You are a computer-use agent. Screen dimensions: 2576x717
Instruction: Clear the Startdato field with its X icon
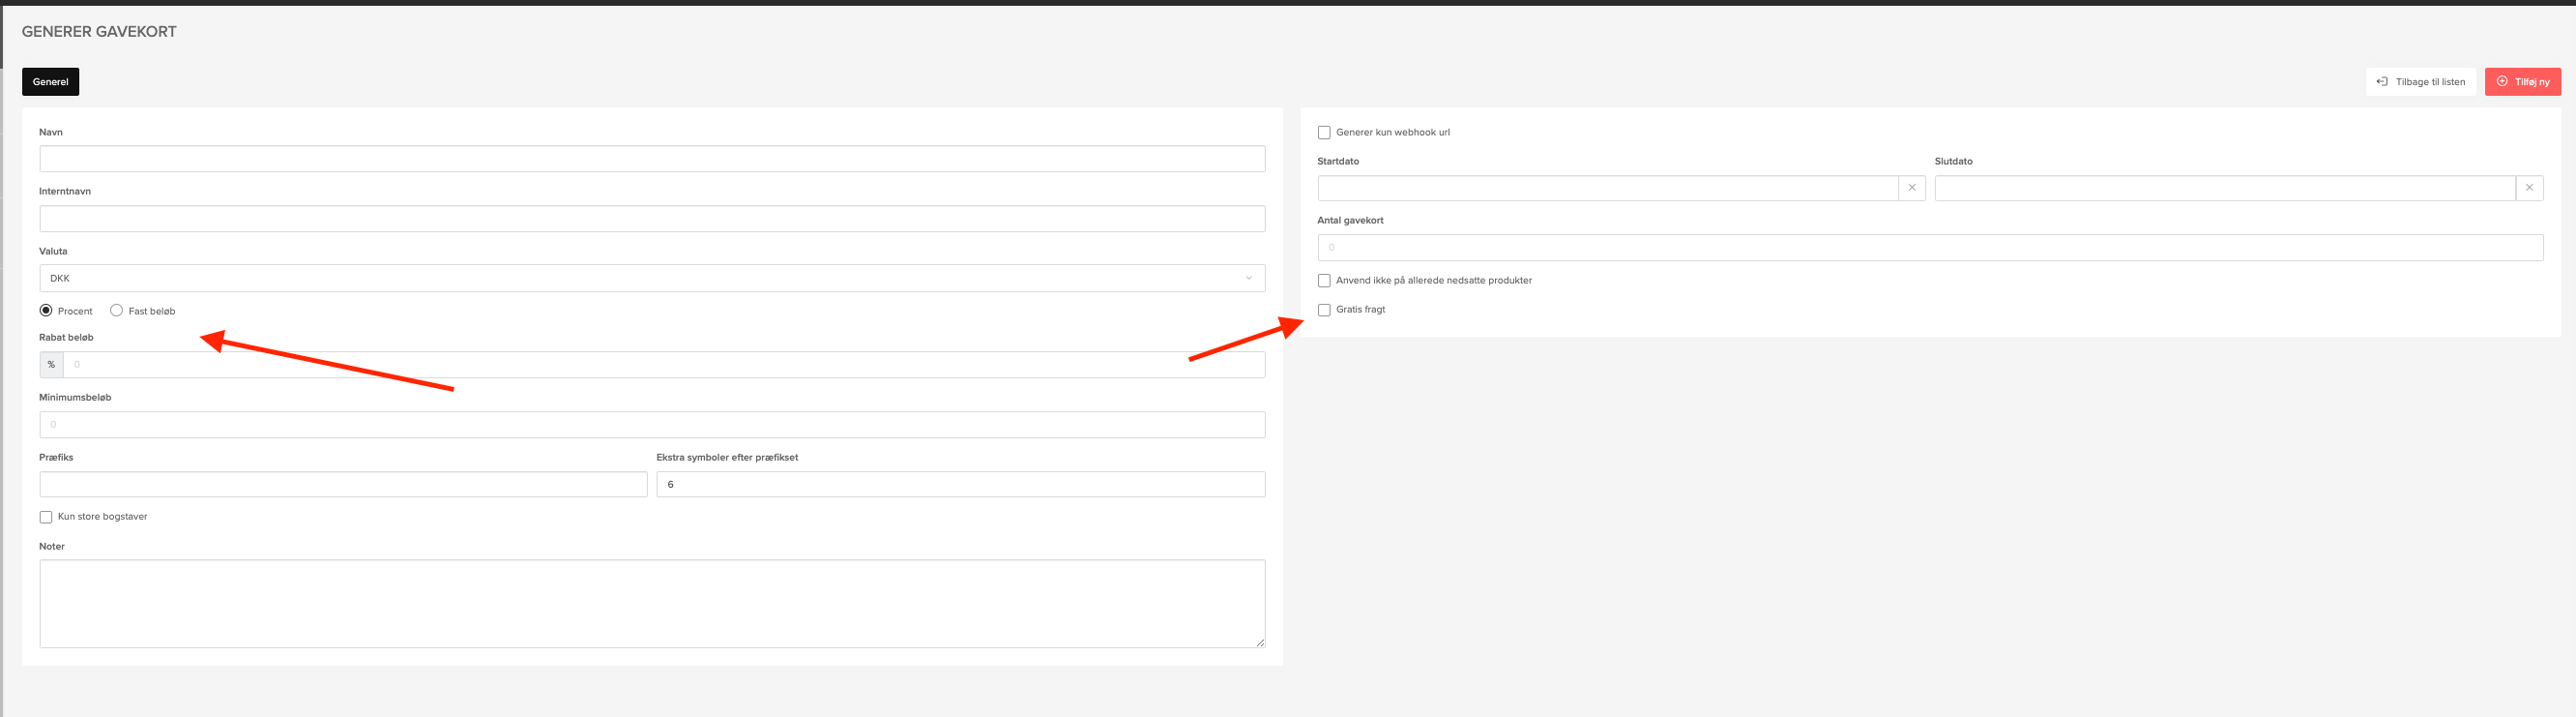[1911, 188]
